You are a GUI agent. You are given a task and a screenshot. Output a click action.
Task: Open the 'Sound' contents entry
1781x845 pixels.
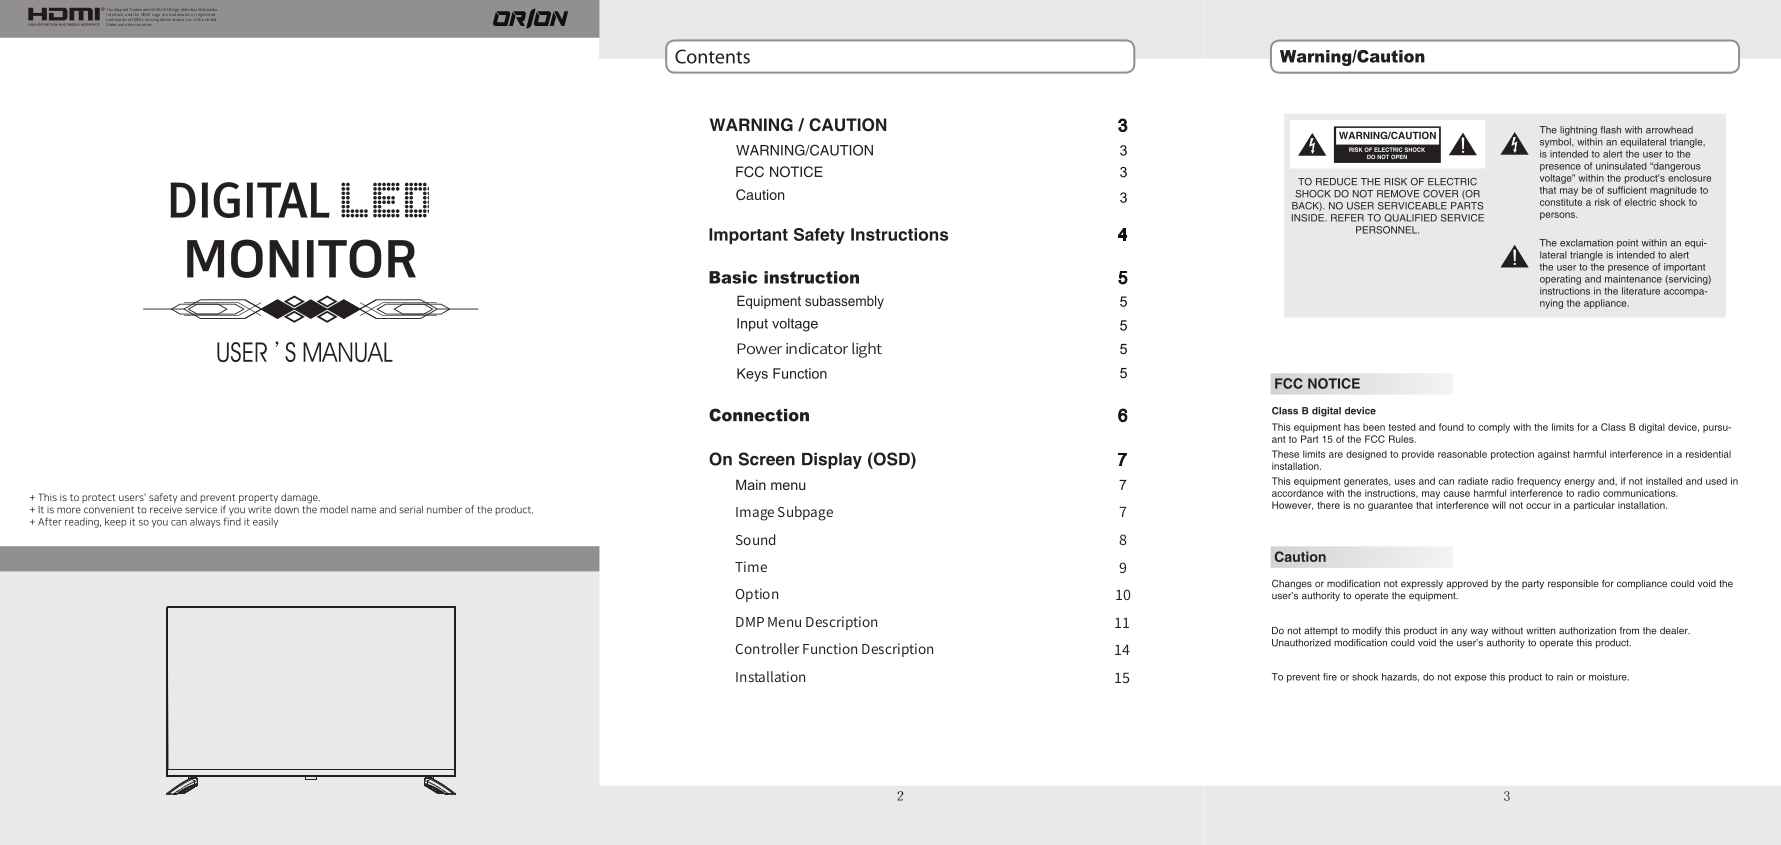click(755, 540)
